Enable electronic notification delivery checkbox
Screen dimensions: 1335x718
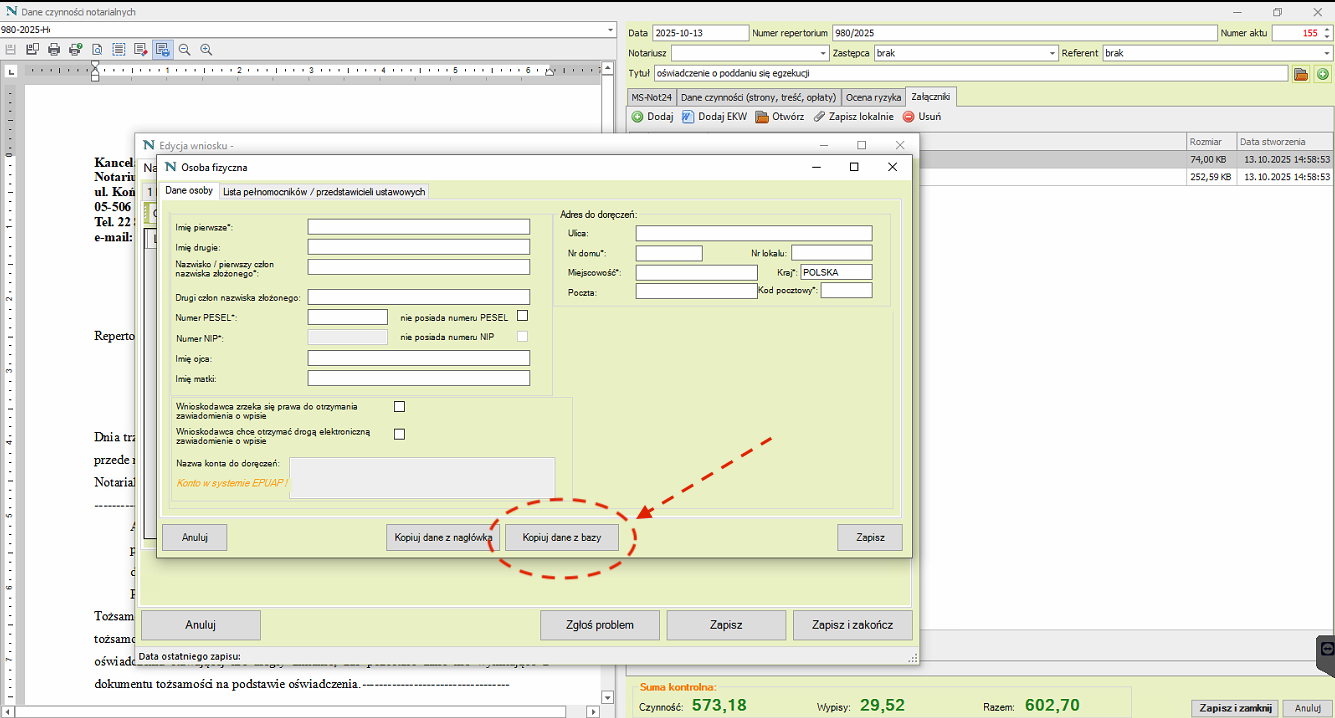399,434
